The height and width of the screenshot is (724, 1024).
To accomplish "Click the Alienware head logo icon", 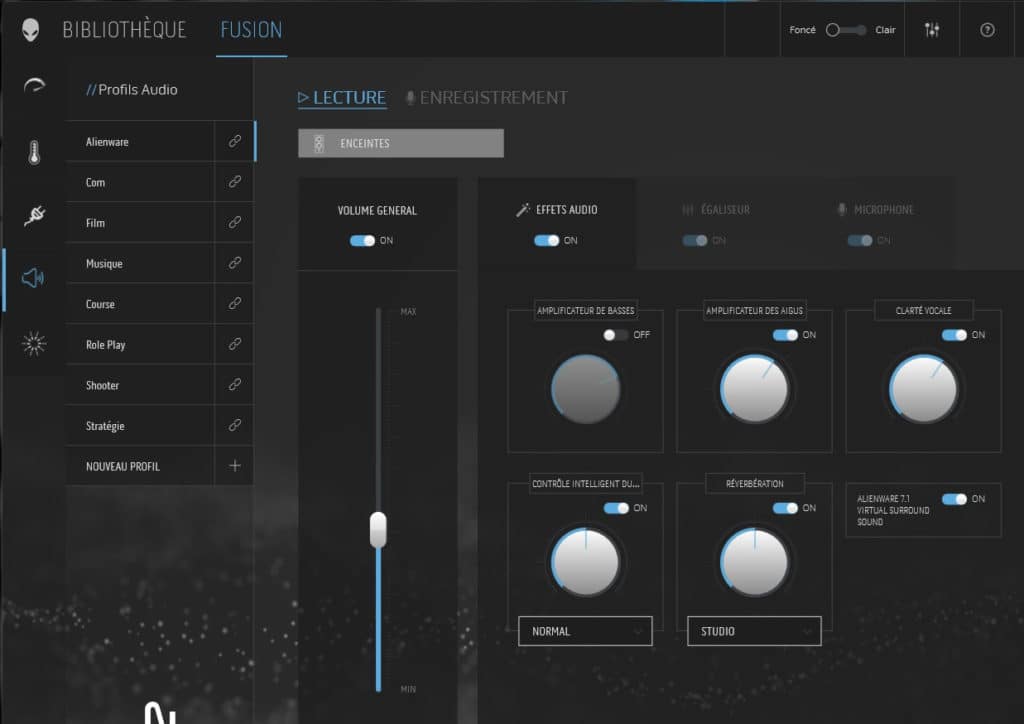I will tap(31, 29).
